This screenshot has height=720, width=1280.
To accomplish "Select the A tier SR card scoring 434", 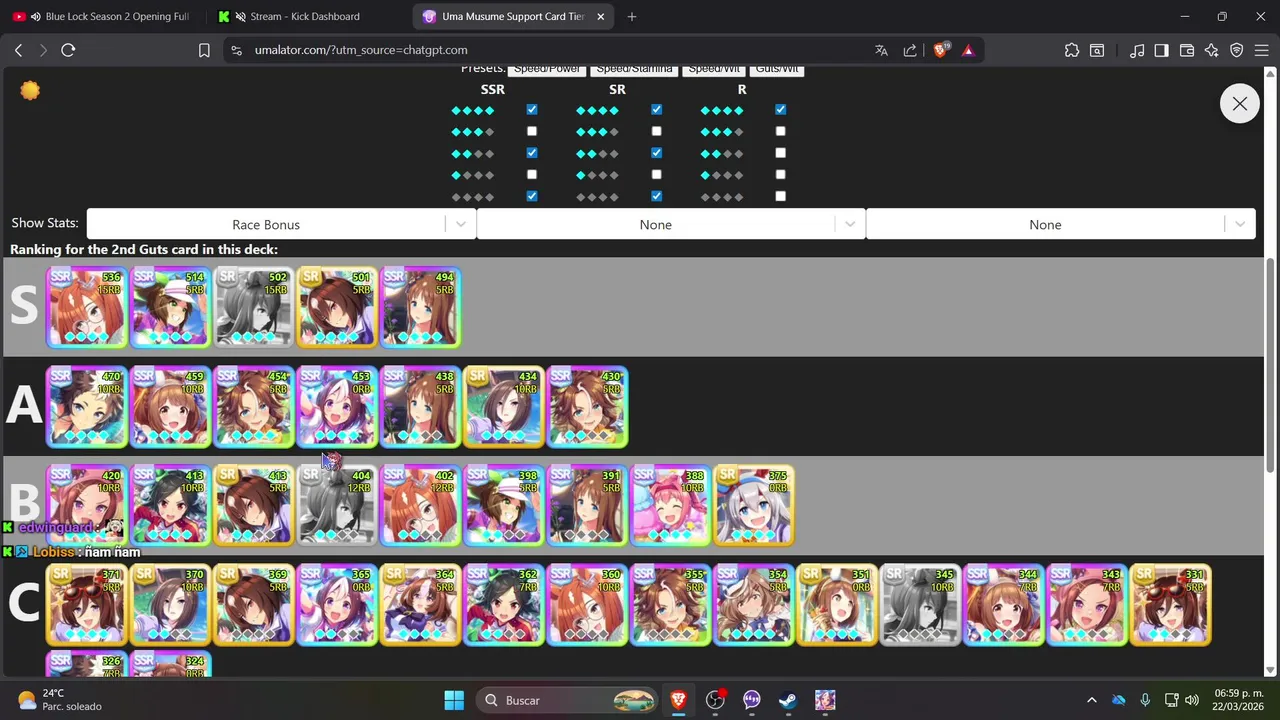I will (x=504, y=406).
